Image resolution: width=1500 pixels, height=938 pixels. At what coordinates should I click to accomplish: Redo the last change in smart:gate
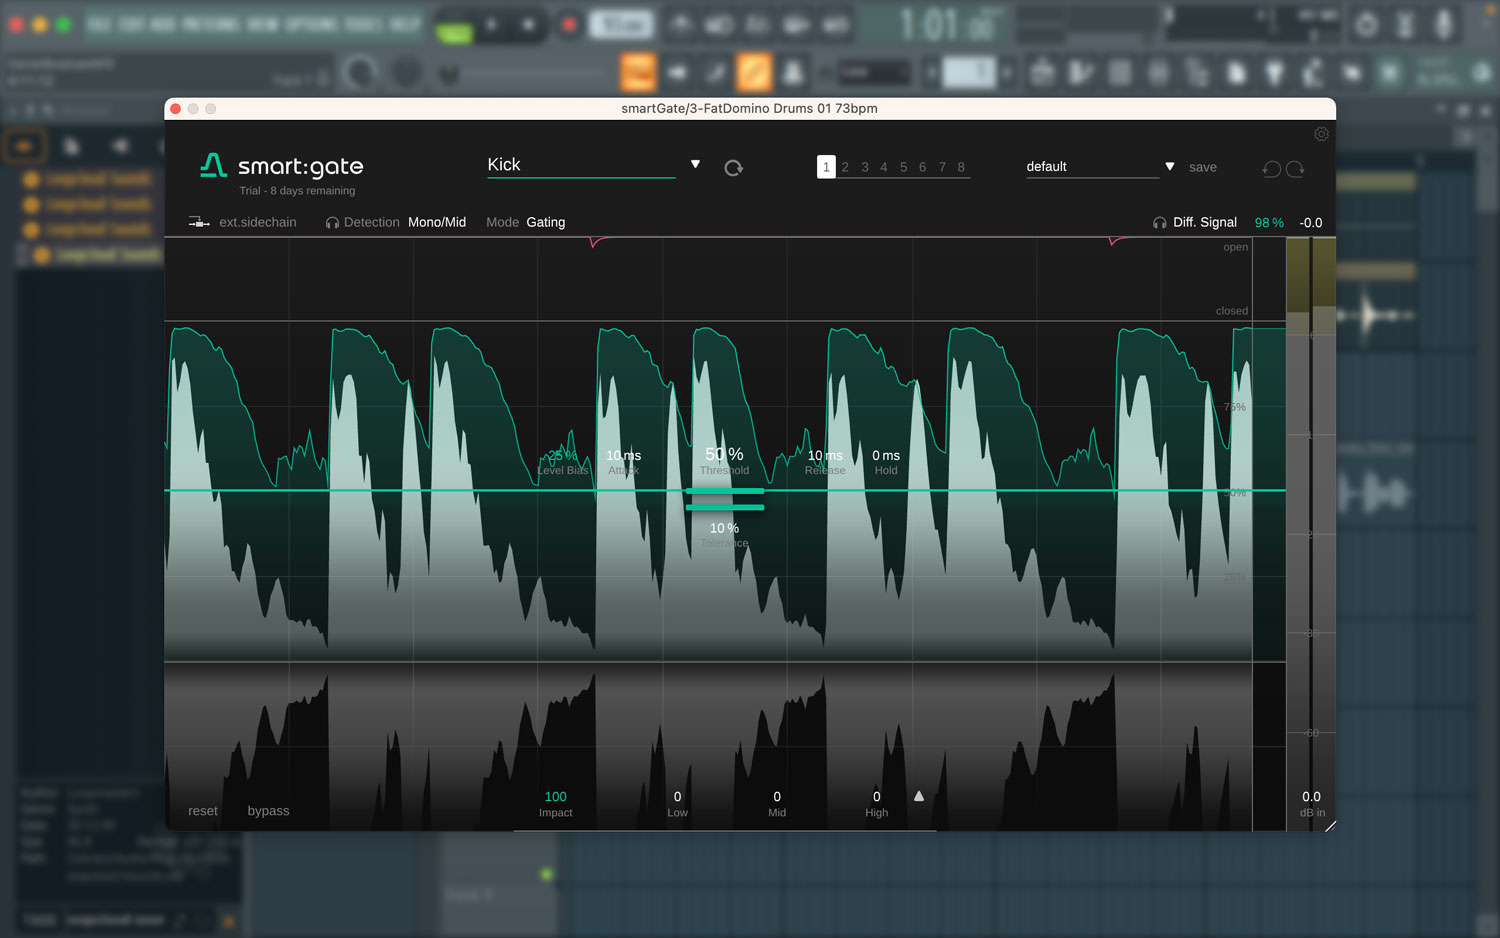click(1295, 169)
